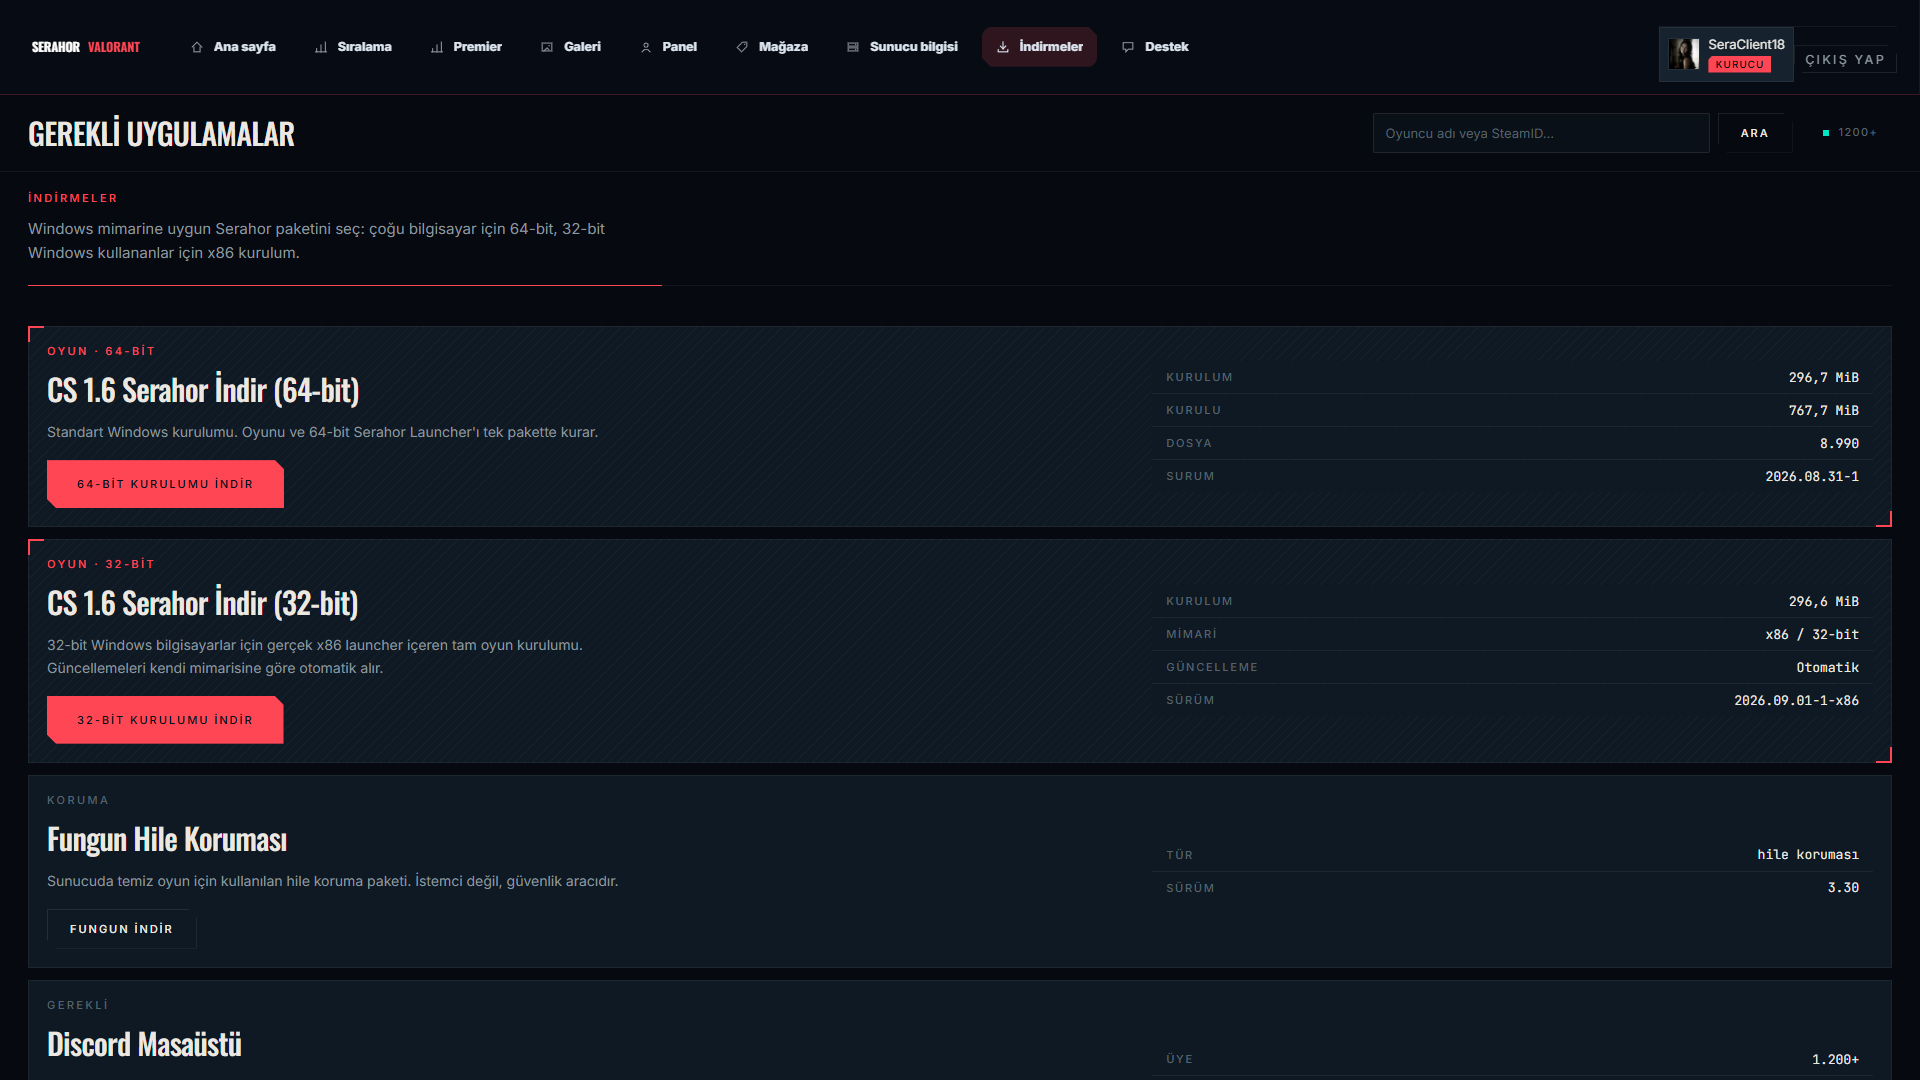Viewport: 1920px width, 1080px height.
Task: Click the SeraClient18 profile avatar
Action: coord(1684,54)
